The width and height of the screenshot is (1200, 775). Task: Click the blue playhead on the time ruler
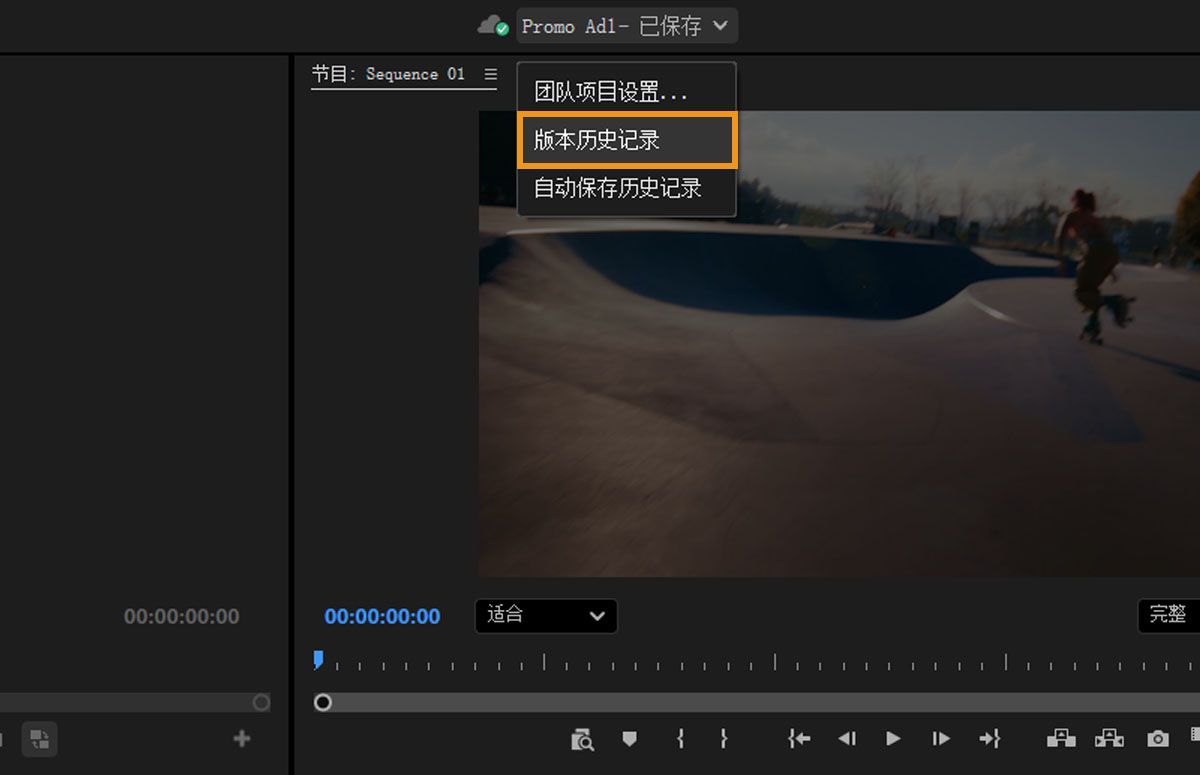(x=318, y=660)
